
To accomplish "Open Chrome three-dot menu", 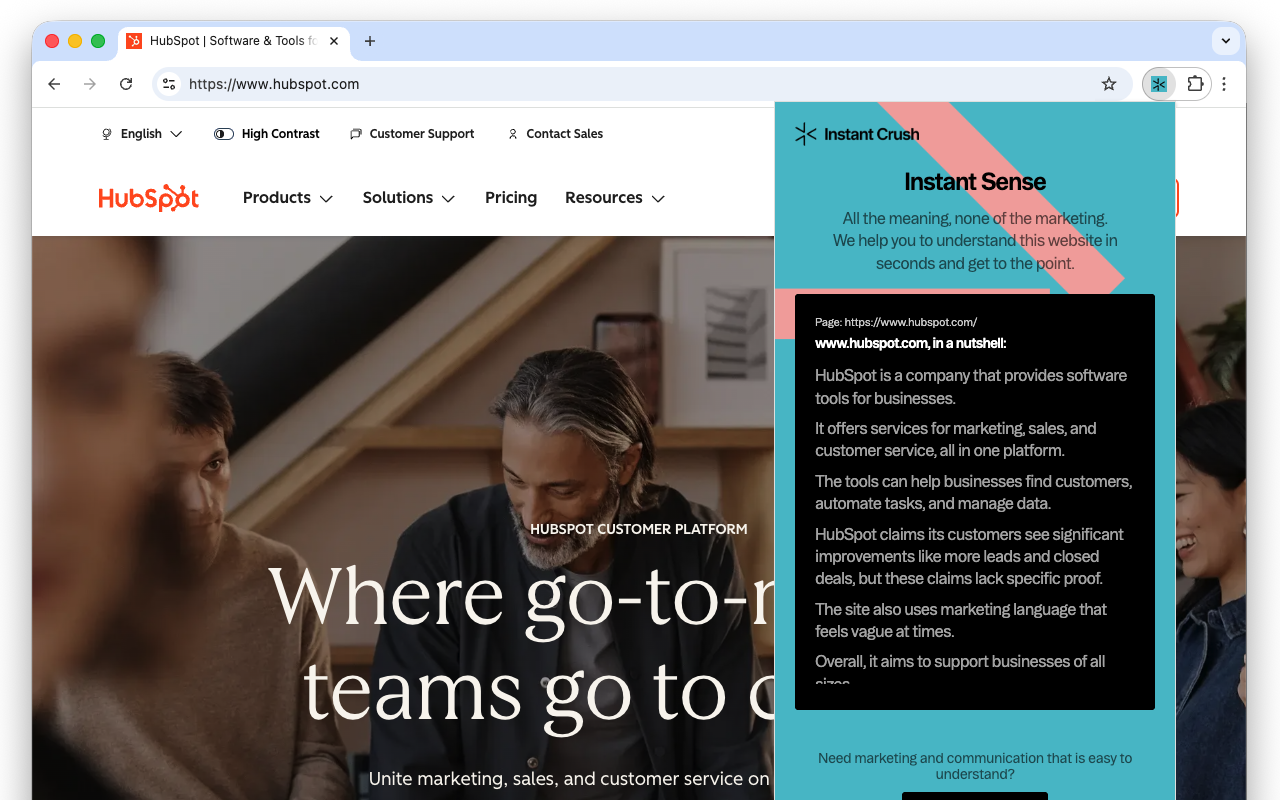I will [x=1224, y=84].
